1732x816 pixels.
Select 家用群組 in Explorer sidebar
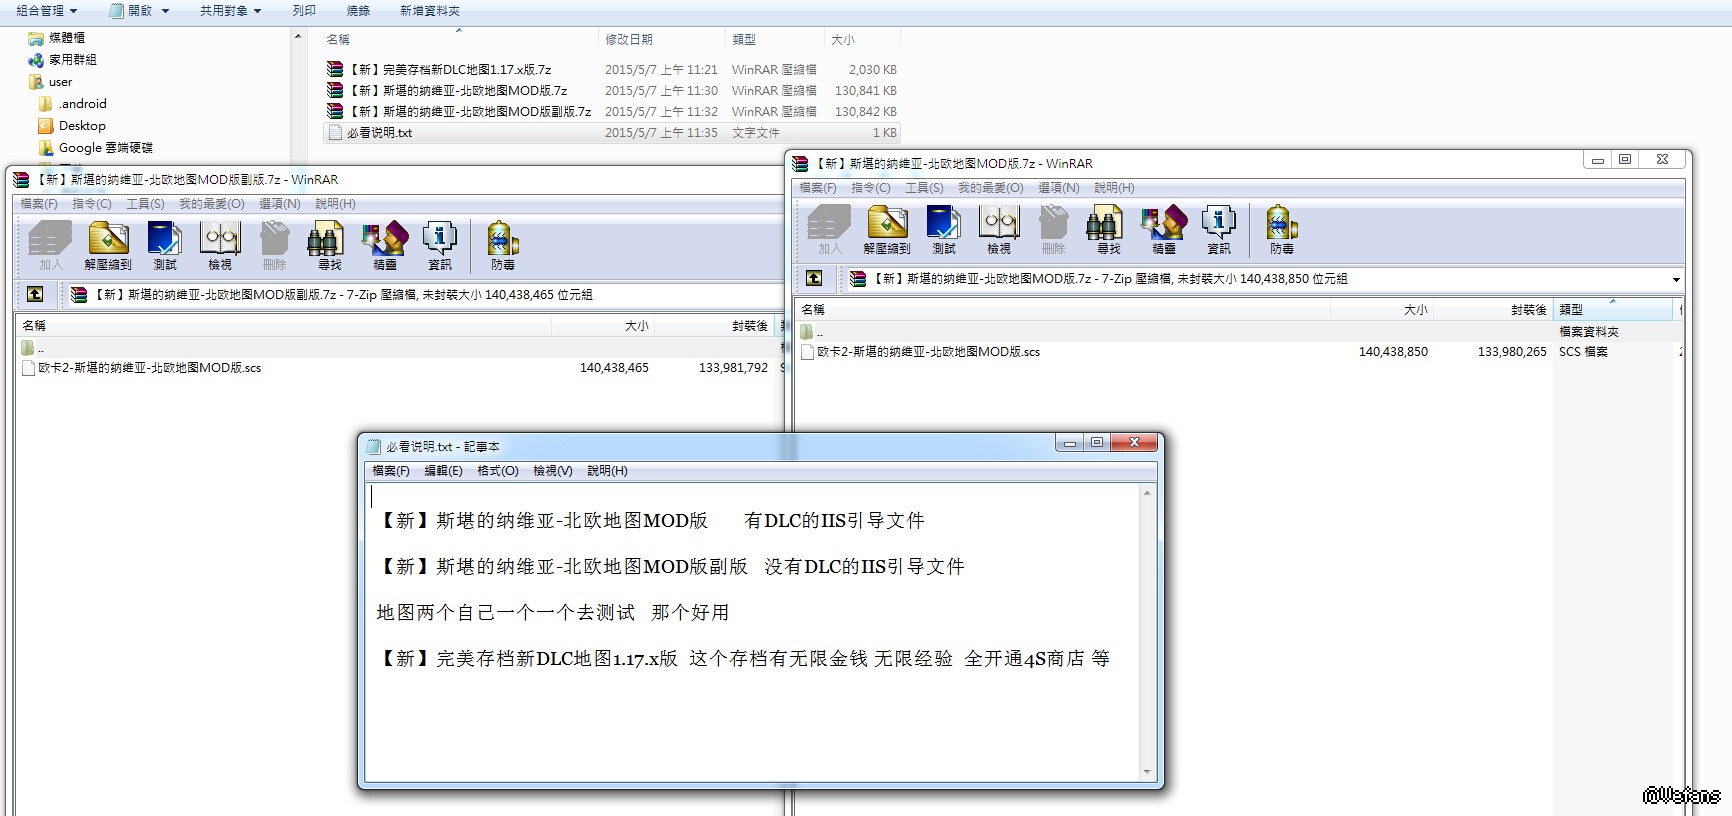72,60
